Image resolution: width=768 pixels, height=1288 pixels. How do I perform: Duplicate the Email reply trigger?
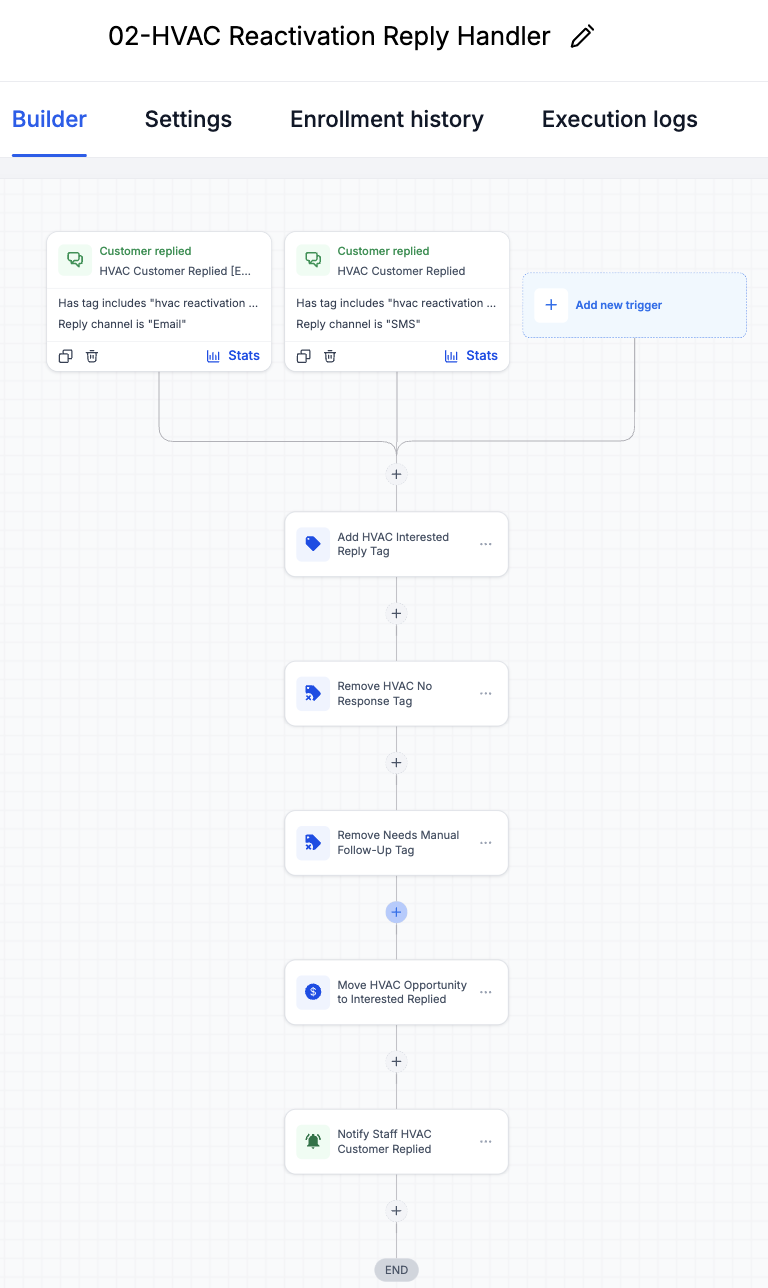click(x=65, y=356)
